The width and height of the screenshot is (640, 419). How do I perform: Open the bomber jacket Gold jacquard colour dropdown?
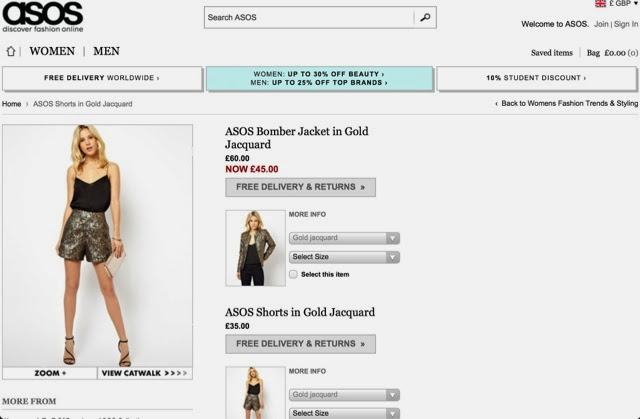[x=344, y=238]
